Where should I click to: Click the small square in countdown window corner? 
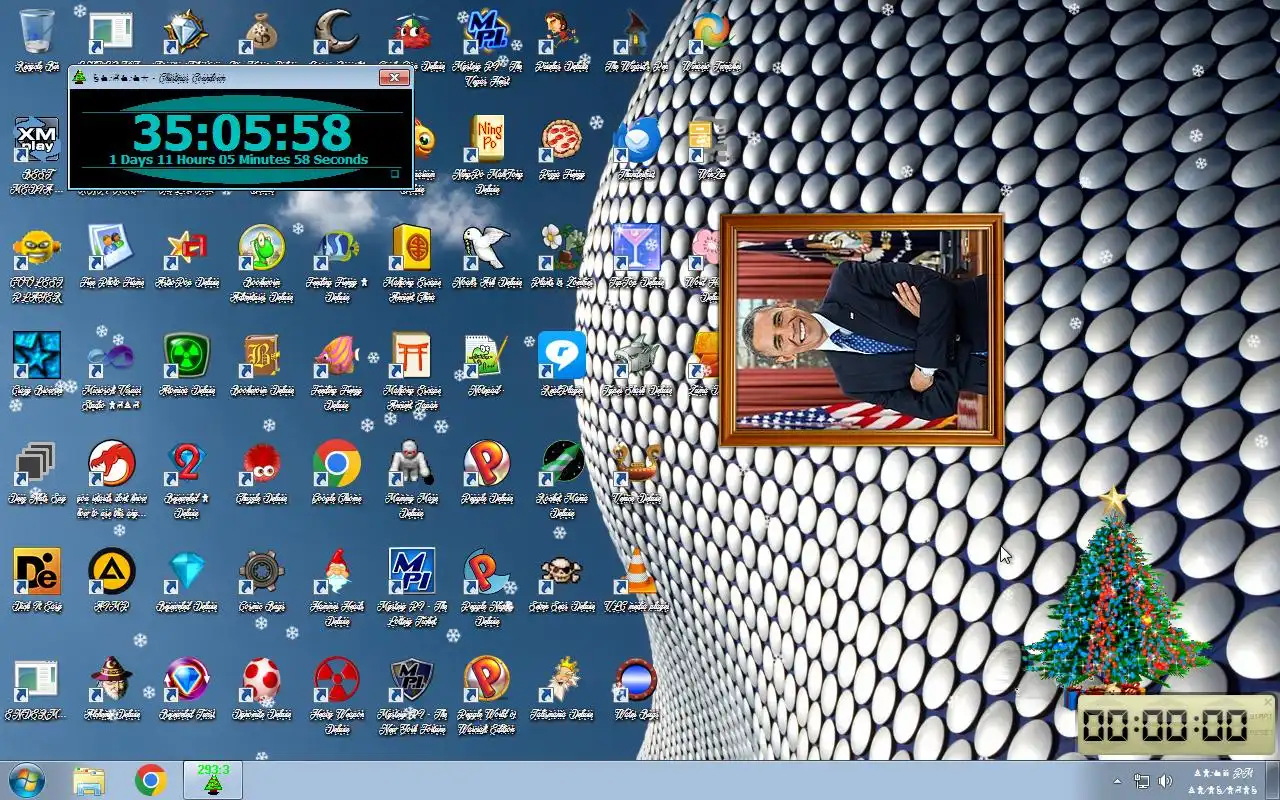395,174
